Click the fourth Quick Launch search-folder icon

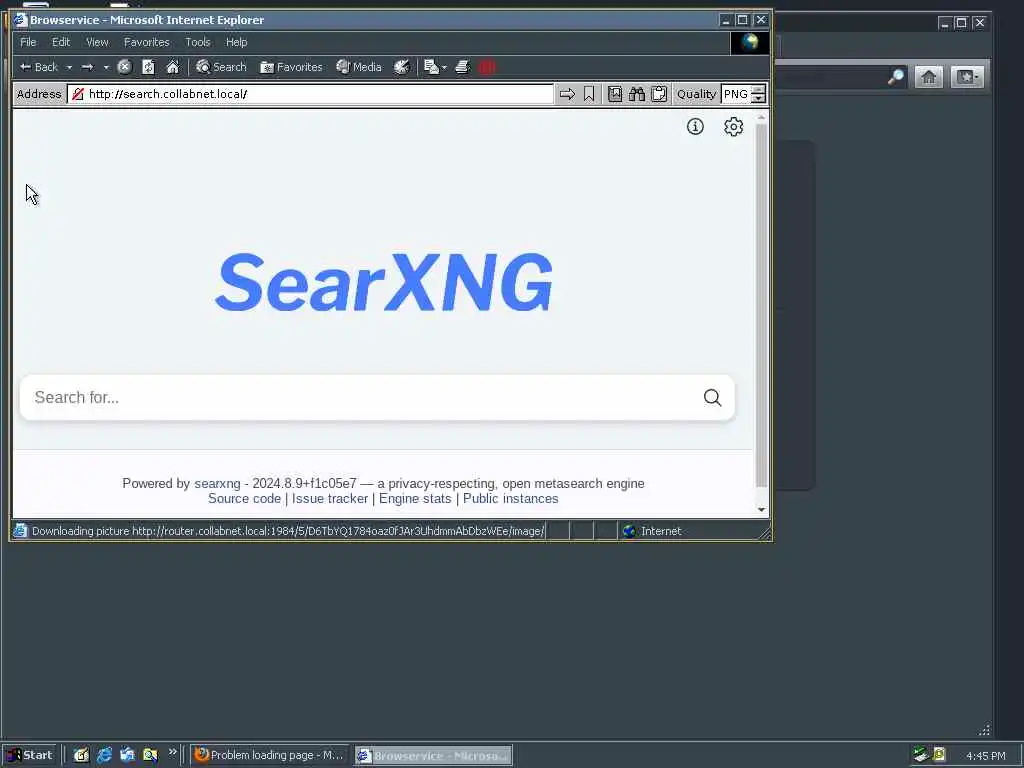pos(150,756)
